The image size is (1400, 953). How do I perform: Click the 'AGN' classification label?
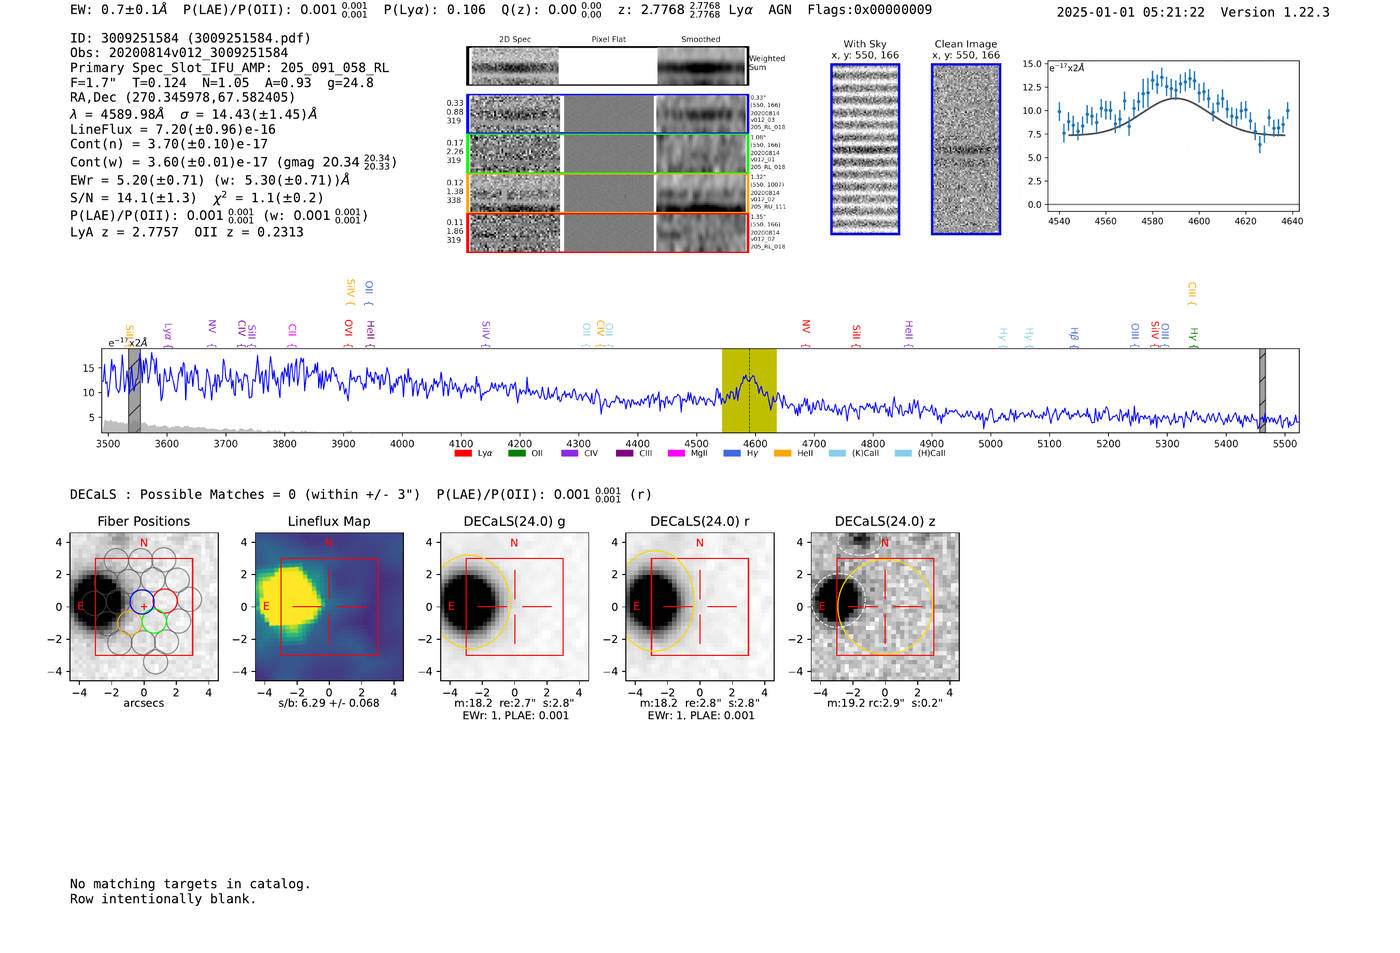pyautogui.click(x=779, y=10)
